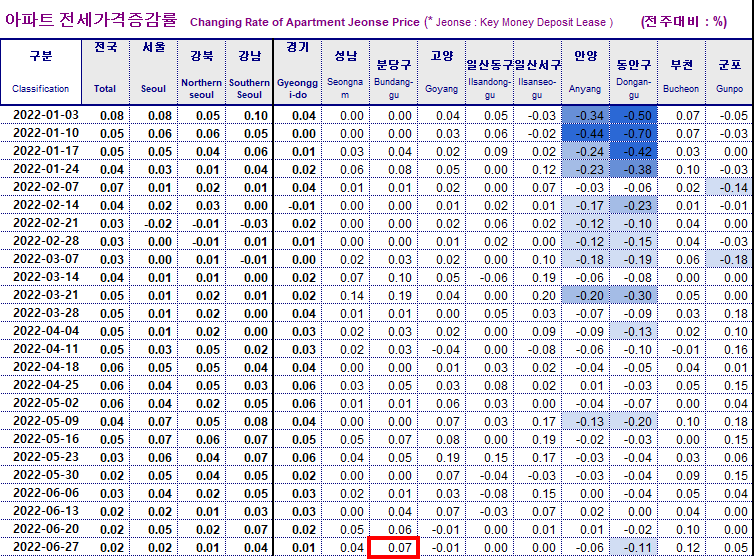Select the date cell 2022-02-07
The height and width of the screenshot is (559, 755).
(x=46, y=187)
